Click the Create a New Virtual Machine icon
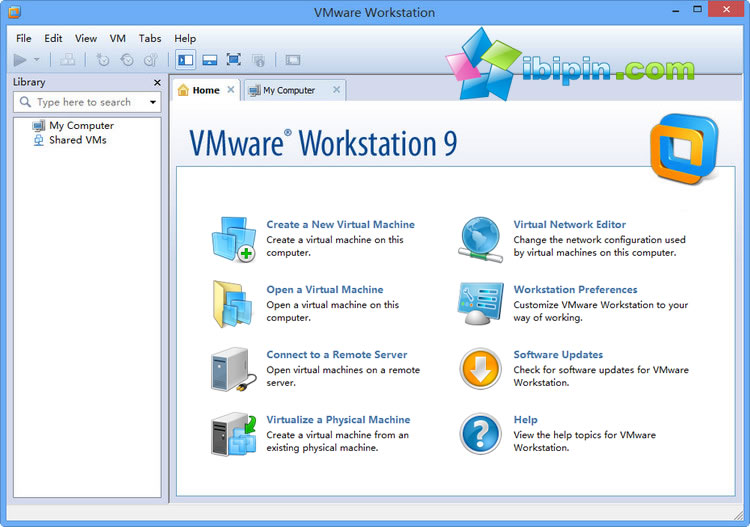750x527 pixels. [x=233, y=239]
